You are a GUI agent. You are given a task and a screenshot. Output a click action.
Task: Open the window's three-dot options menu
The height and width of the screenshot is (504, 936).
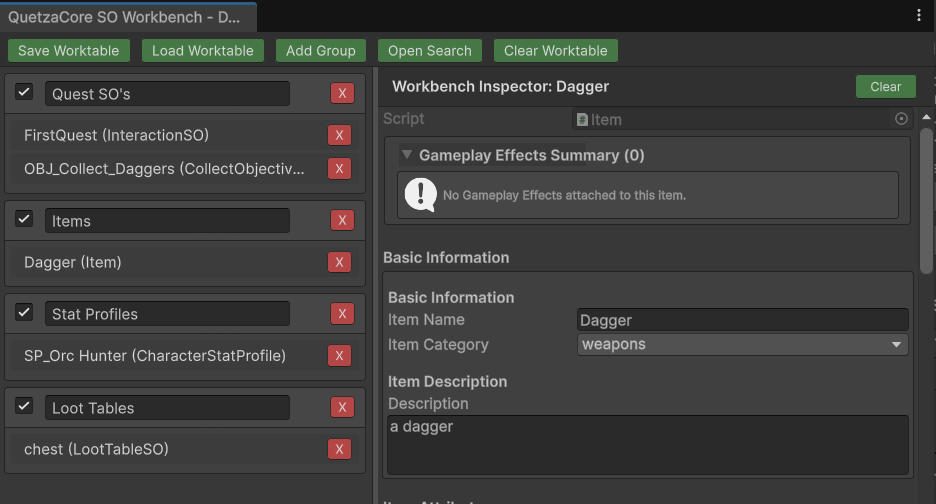(919, 15)
